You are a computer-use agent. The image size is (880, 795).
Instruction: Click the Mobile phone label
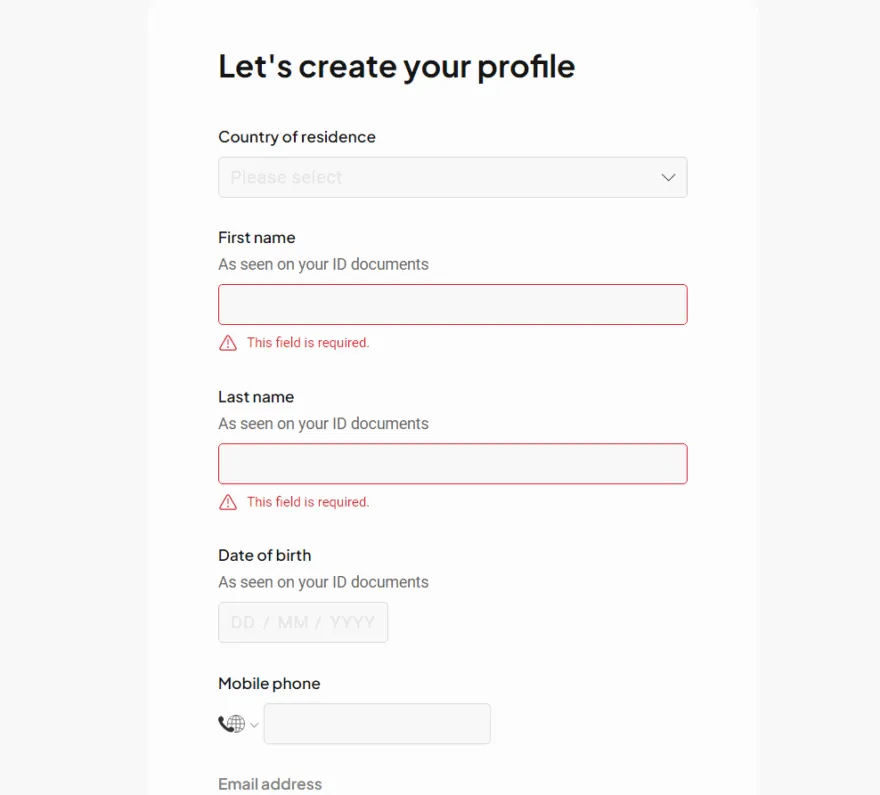pos(269,683)
